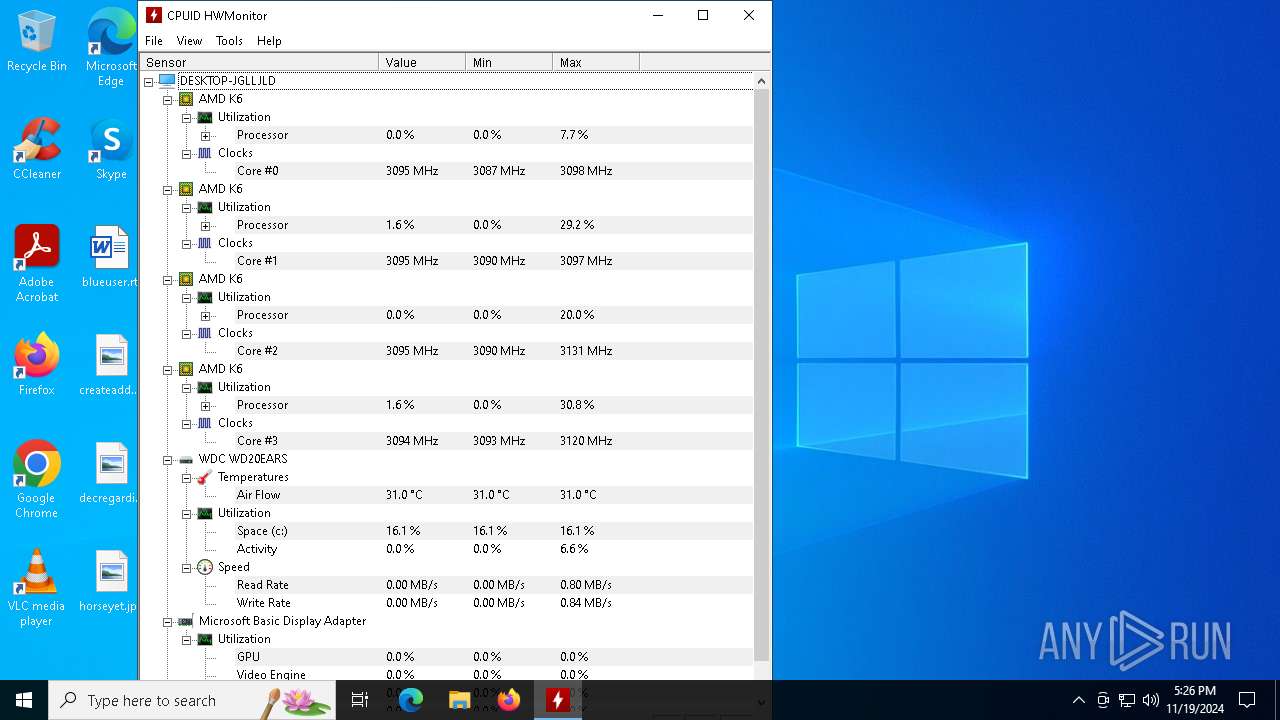Click chip icon of AMD K6 above Core #3
Viewport: 1280px width, 720px height.
[186, 369]
